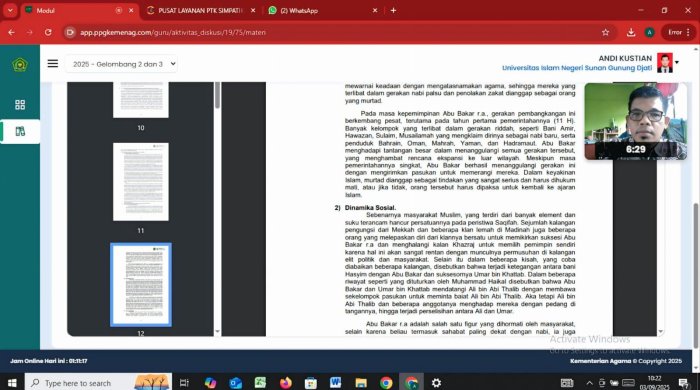Bookmark this page with star icon
The width and height of the screenshot is (700, 390).
click(x=605, y=32)
